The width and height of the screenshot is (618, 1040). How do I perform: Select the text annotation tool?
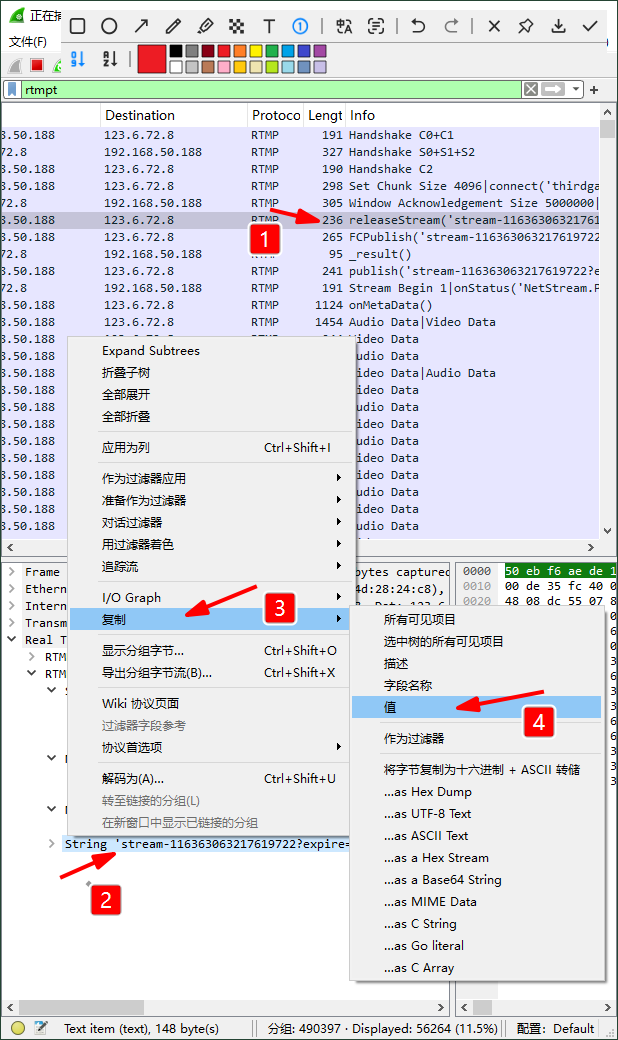point(268,26)
